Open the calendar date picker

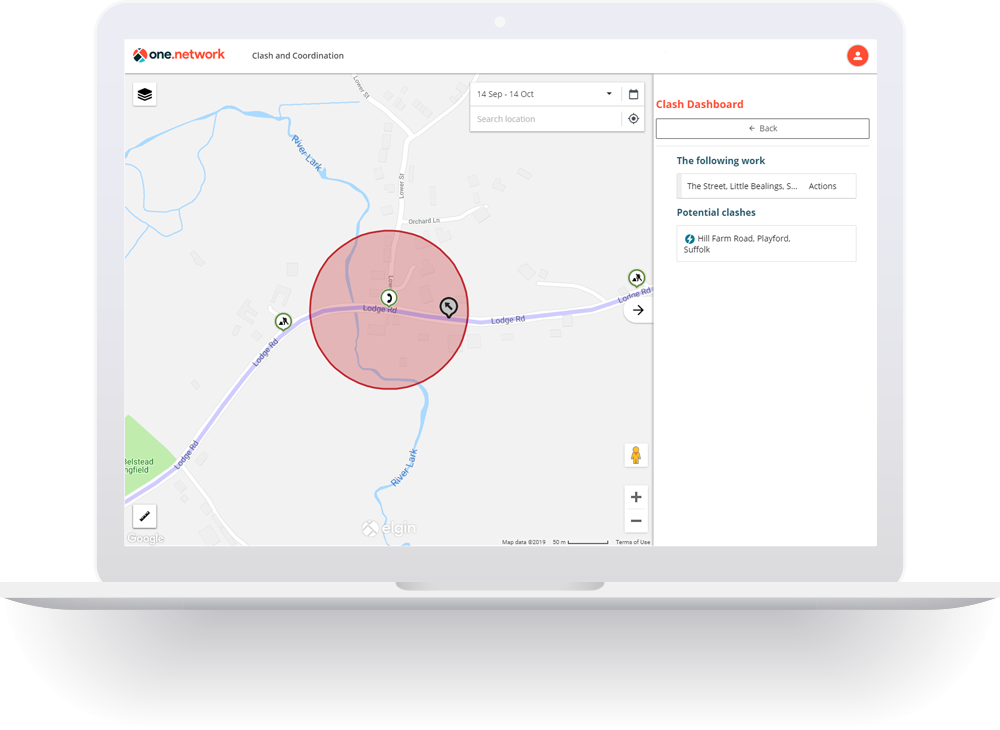coord(633,94)
